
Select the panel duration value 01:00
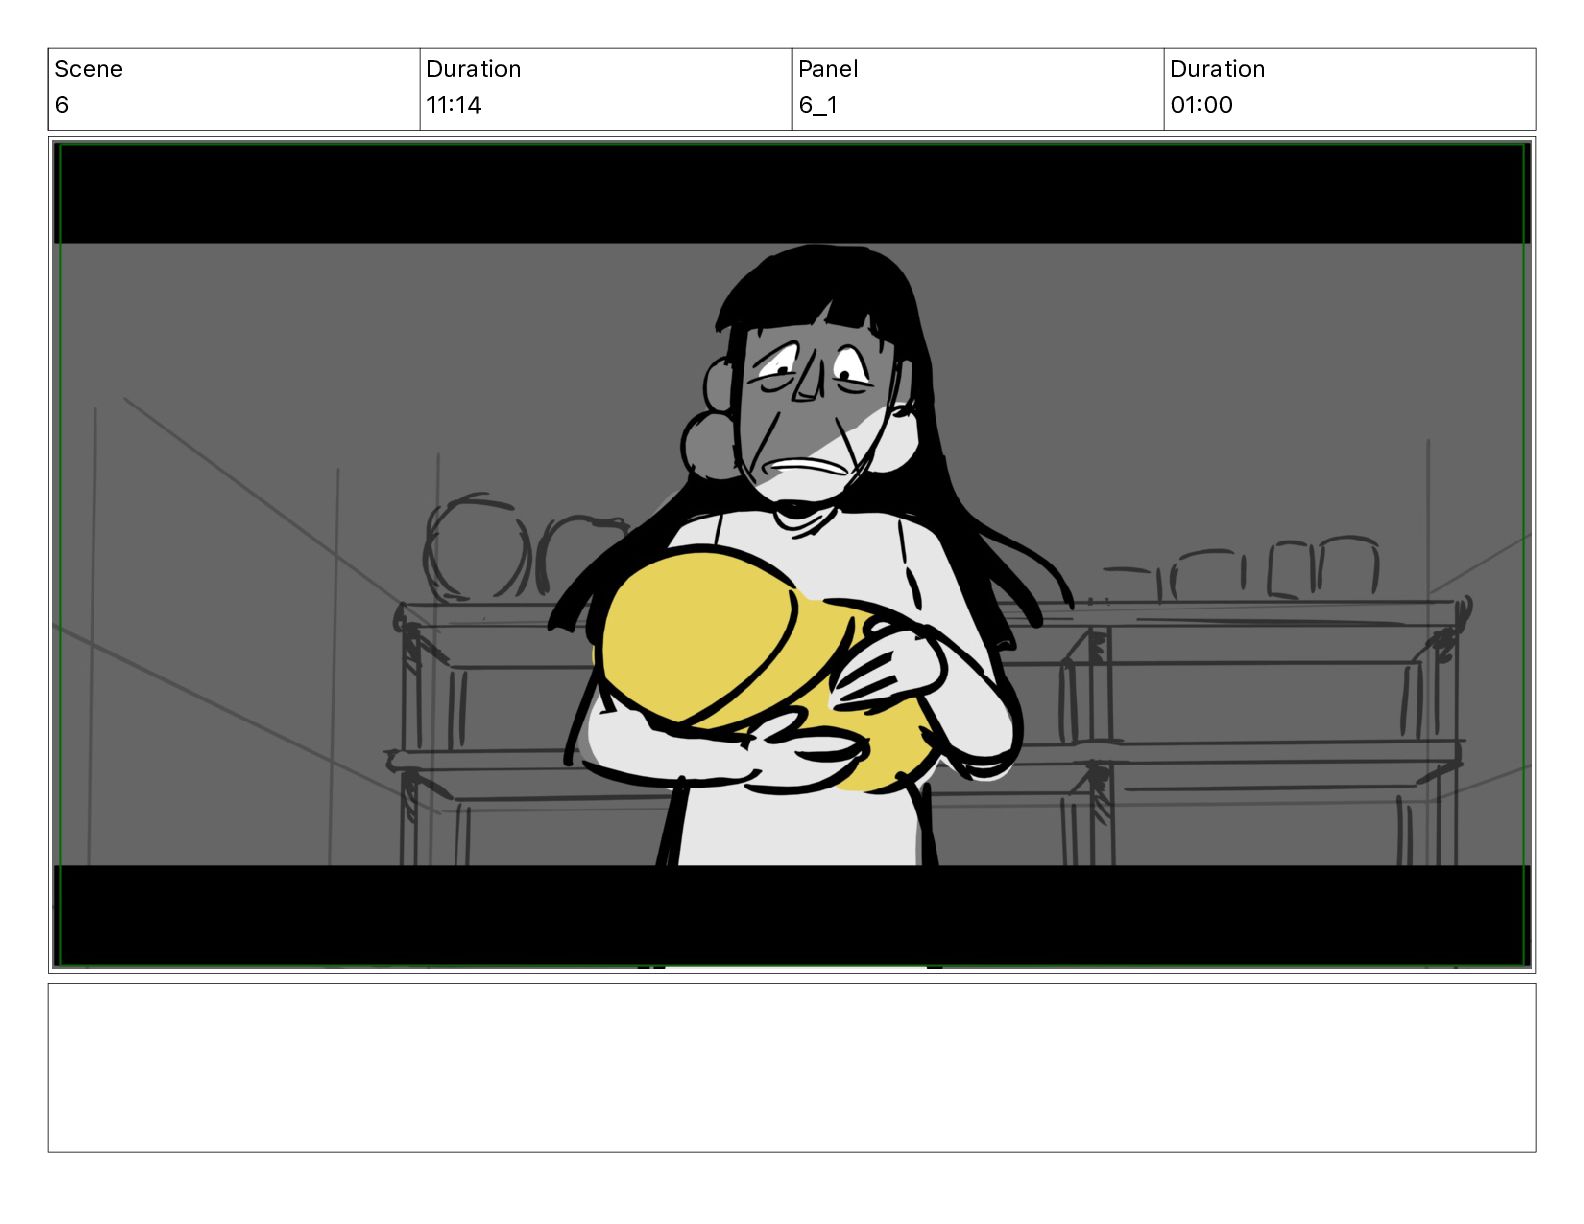point(1201,105)
